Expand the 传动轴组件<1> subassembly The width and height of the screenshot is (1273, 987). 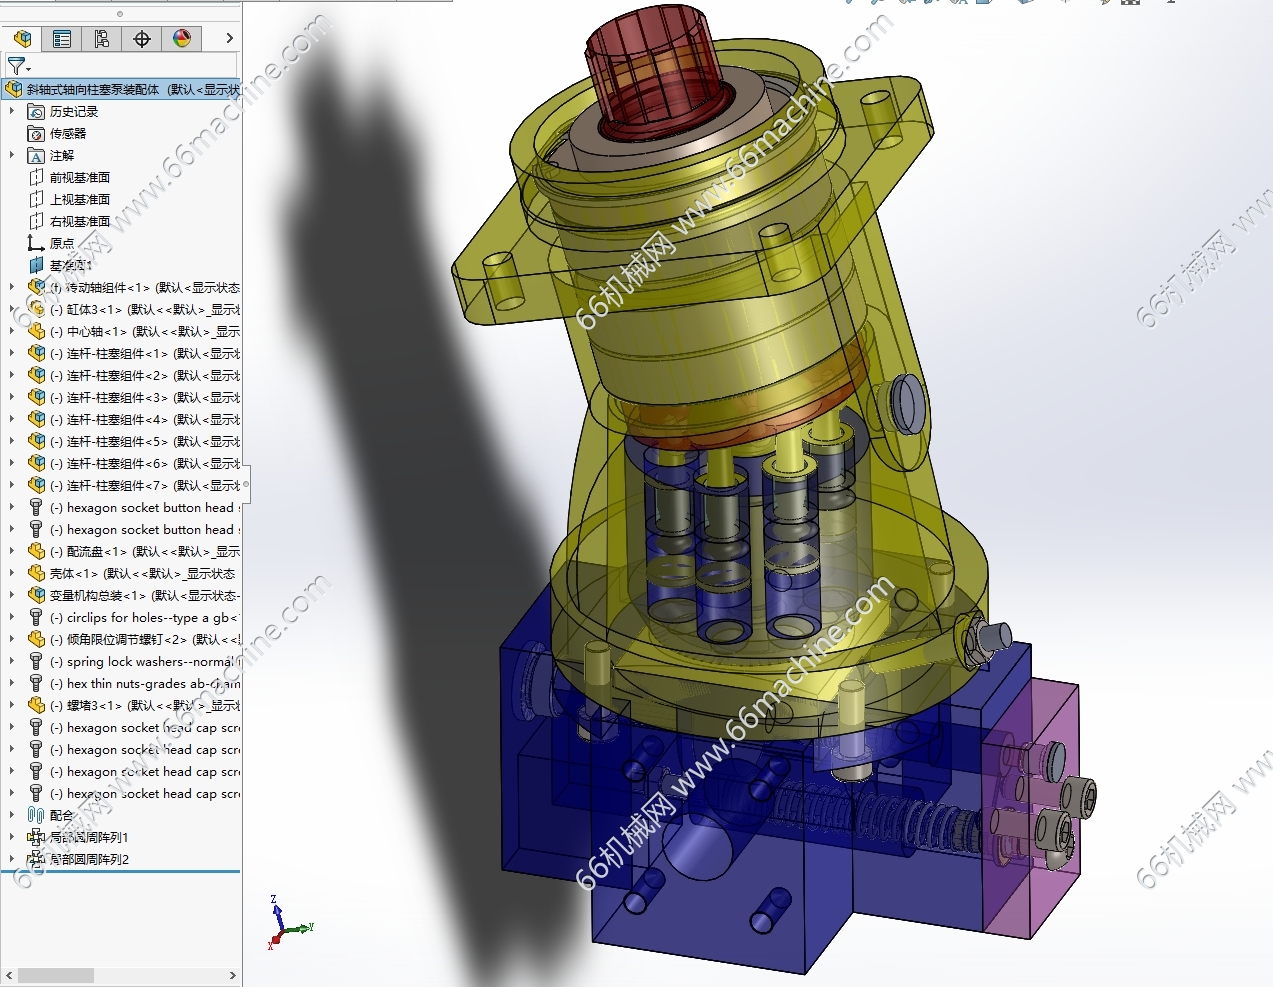tap(12, 287)
